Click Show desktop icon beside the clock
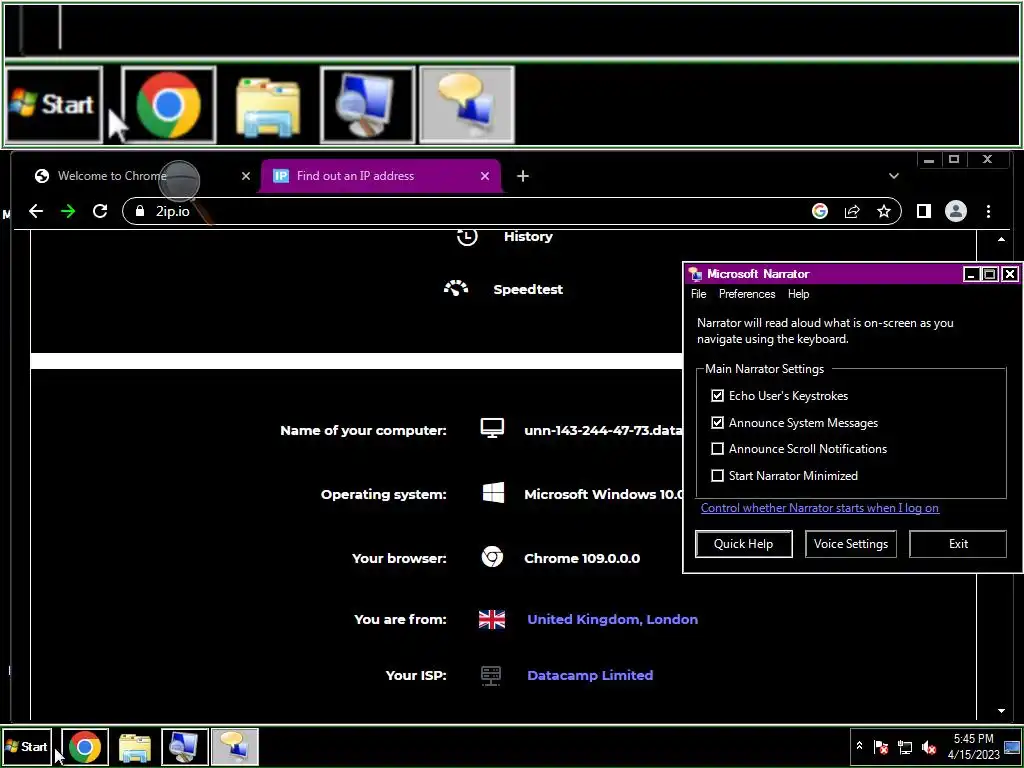Viewport: 1024px width, 768px height. [1012, 746]
